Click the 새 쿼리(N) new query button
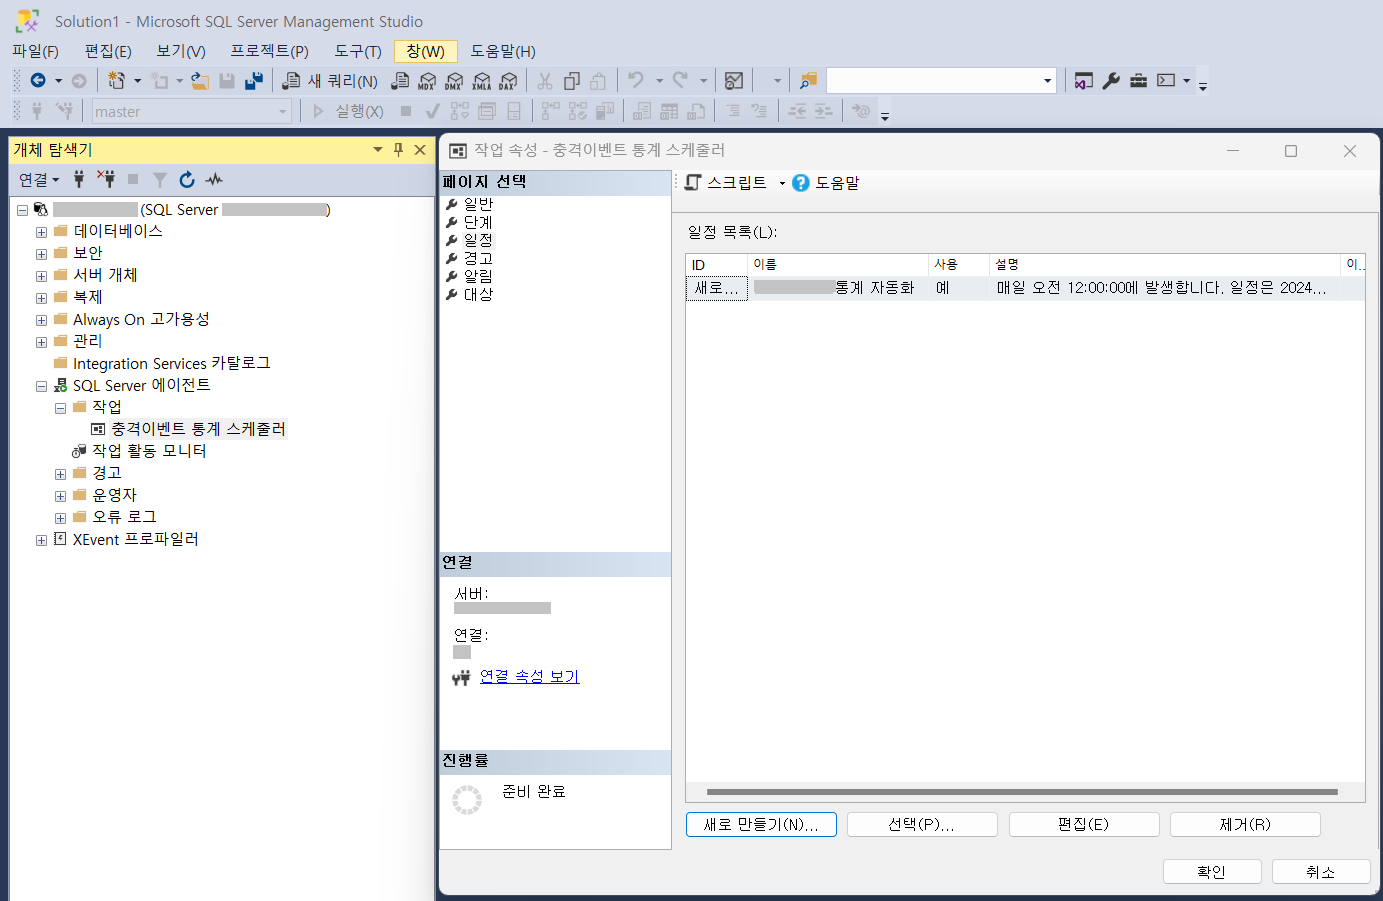This screenshot has width=1383, height=901. pos(330,81)
